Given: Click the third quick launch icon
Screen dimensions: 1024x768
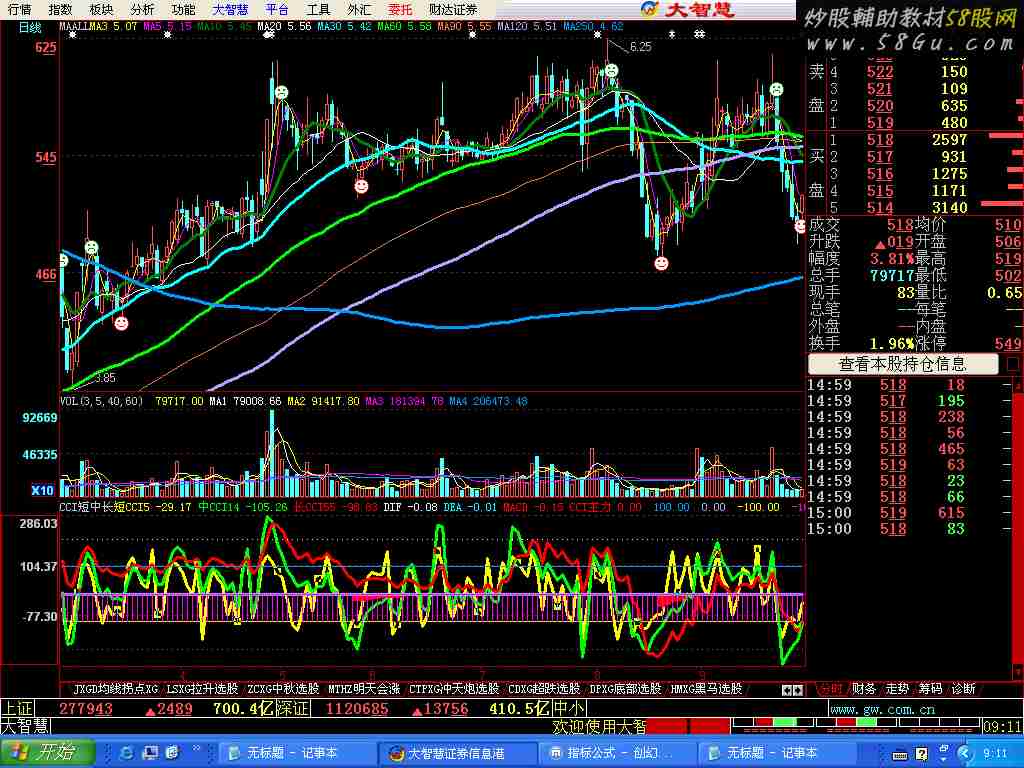Looking at the screenshot, I should pyautogui.click(x=173, y=752).
